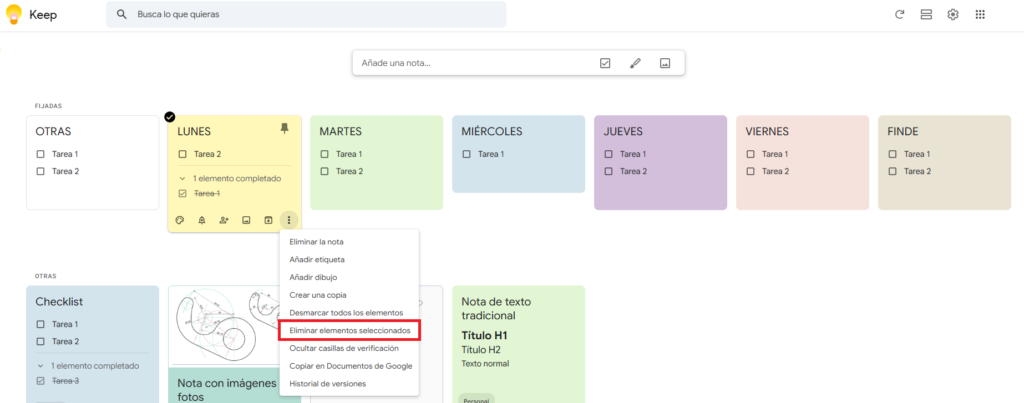Click Eliminar elementos seleccionados
Image resolution: width=1024 pixels, height=403 pixels.
pos(349,330)
